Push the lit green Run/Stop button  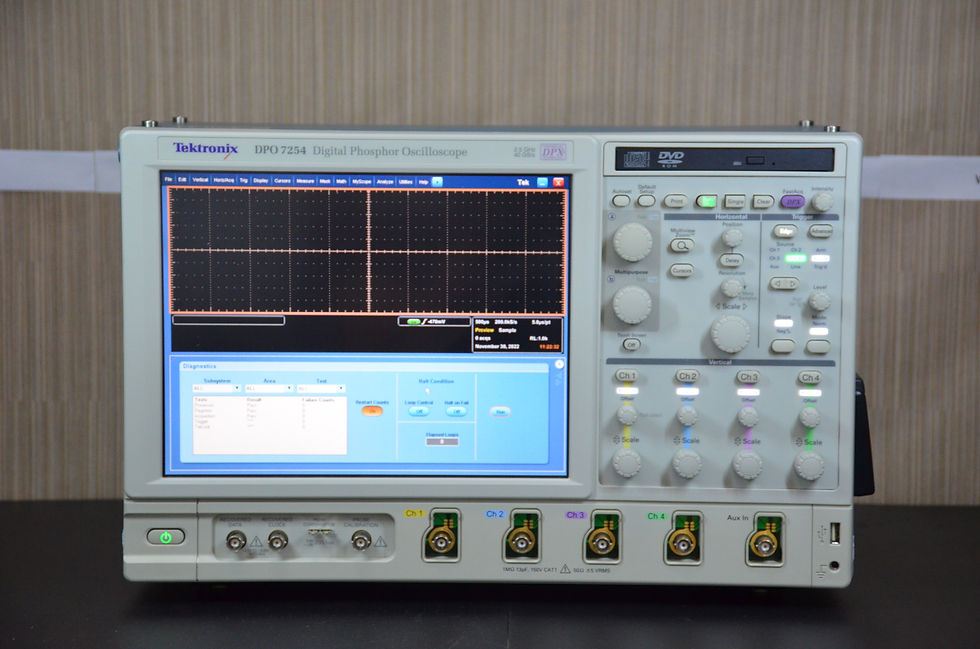(x=706, y=201)
